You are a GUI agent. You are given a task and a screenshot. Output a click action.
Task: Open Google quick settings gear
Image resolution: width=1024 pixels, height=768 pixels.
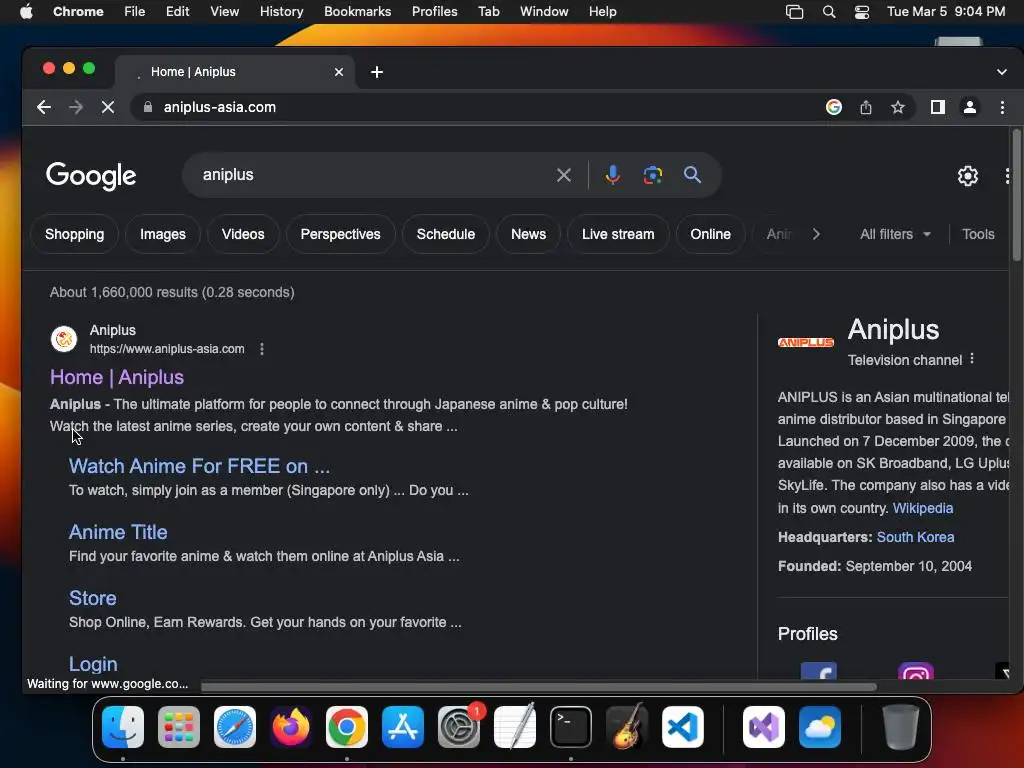[968, 176]
